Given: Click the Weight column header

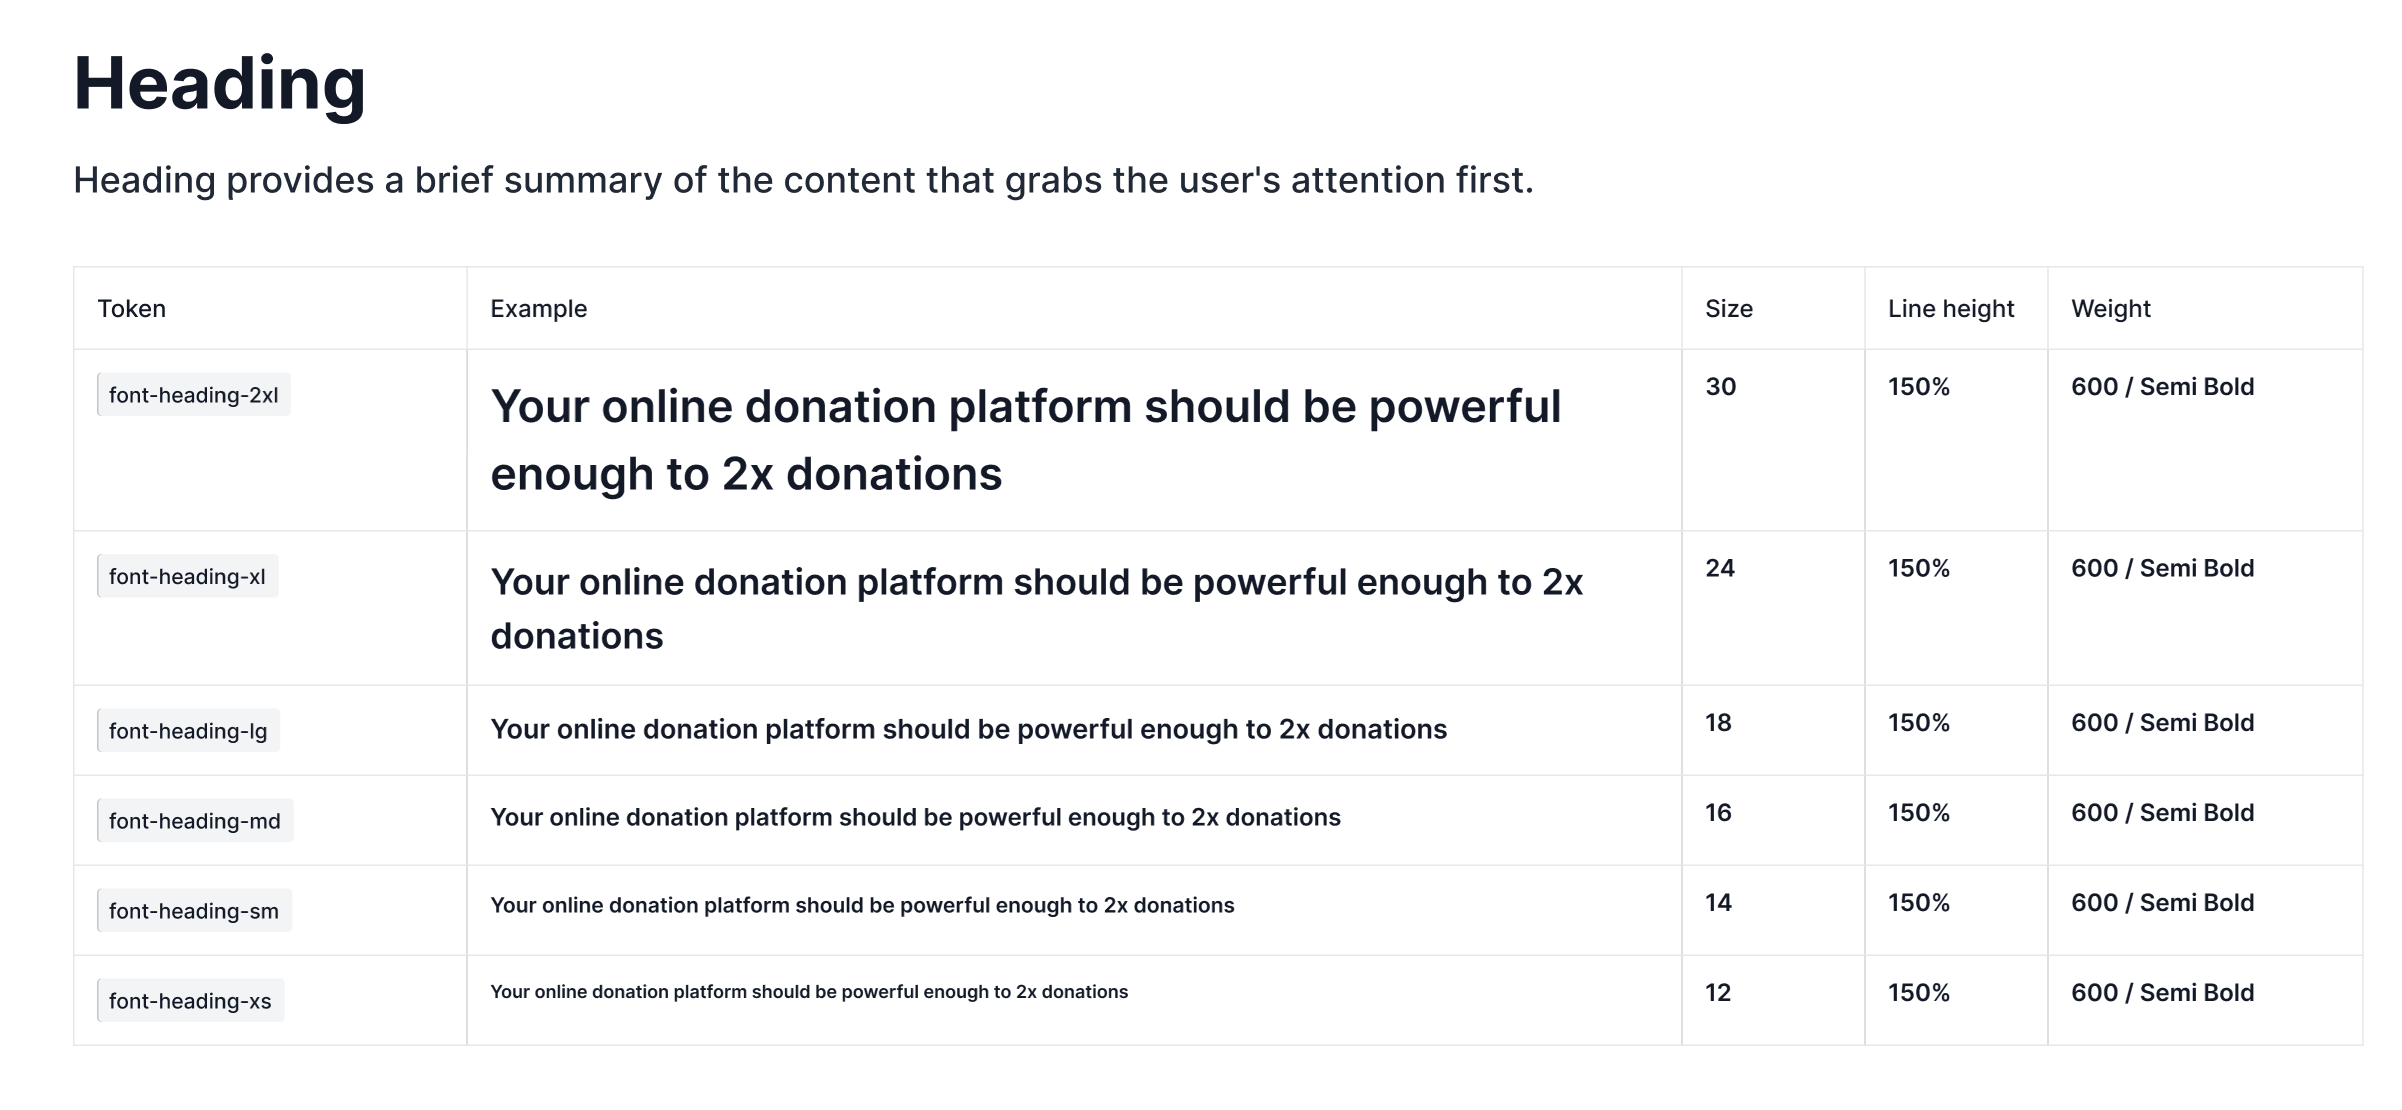Looking at the screenshot, I should point(2110,309).
